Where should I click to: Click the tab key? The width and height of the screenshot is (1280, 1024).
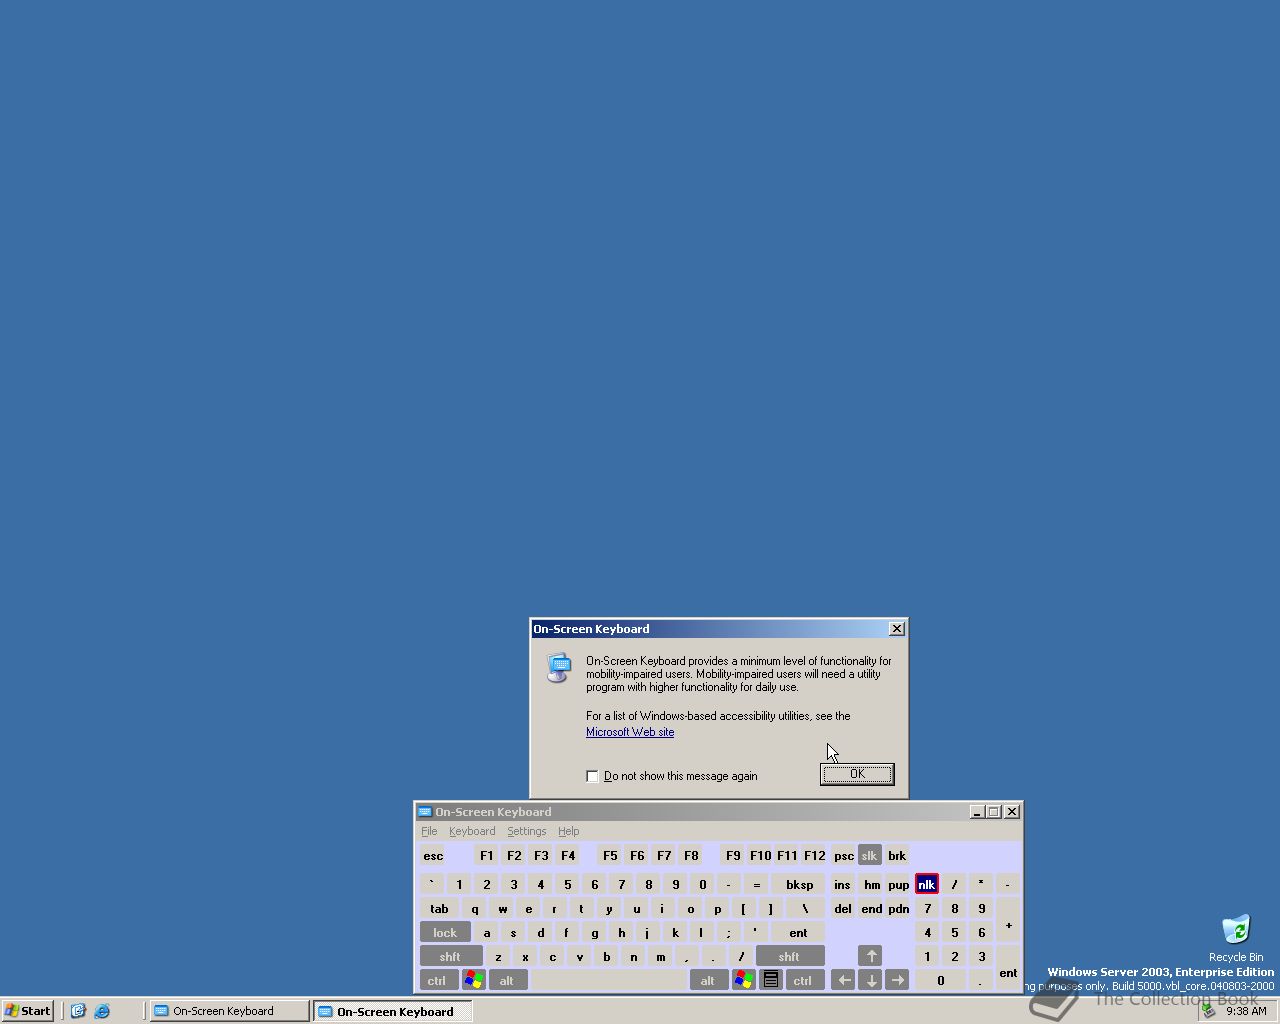(439, 908)
